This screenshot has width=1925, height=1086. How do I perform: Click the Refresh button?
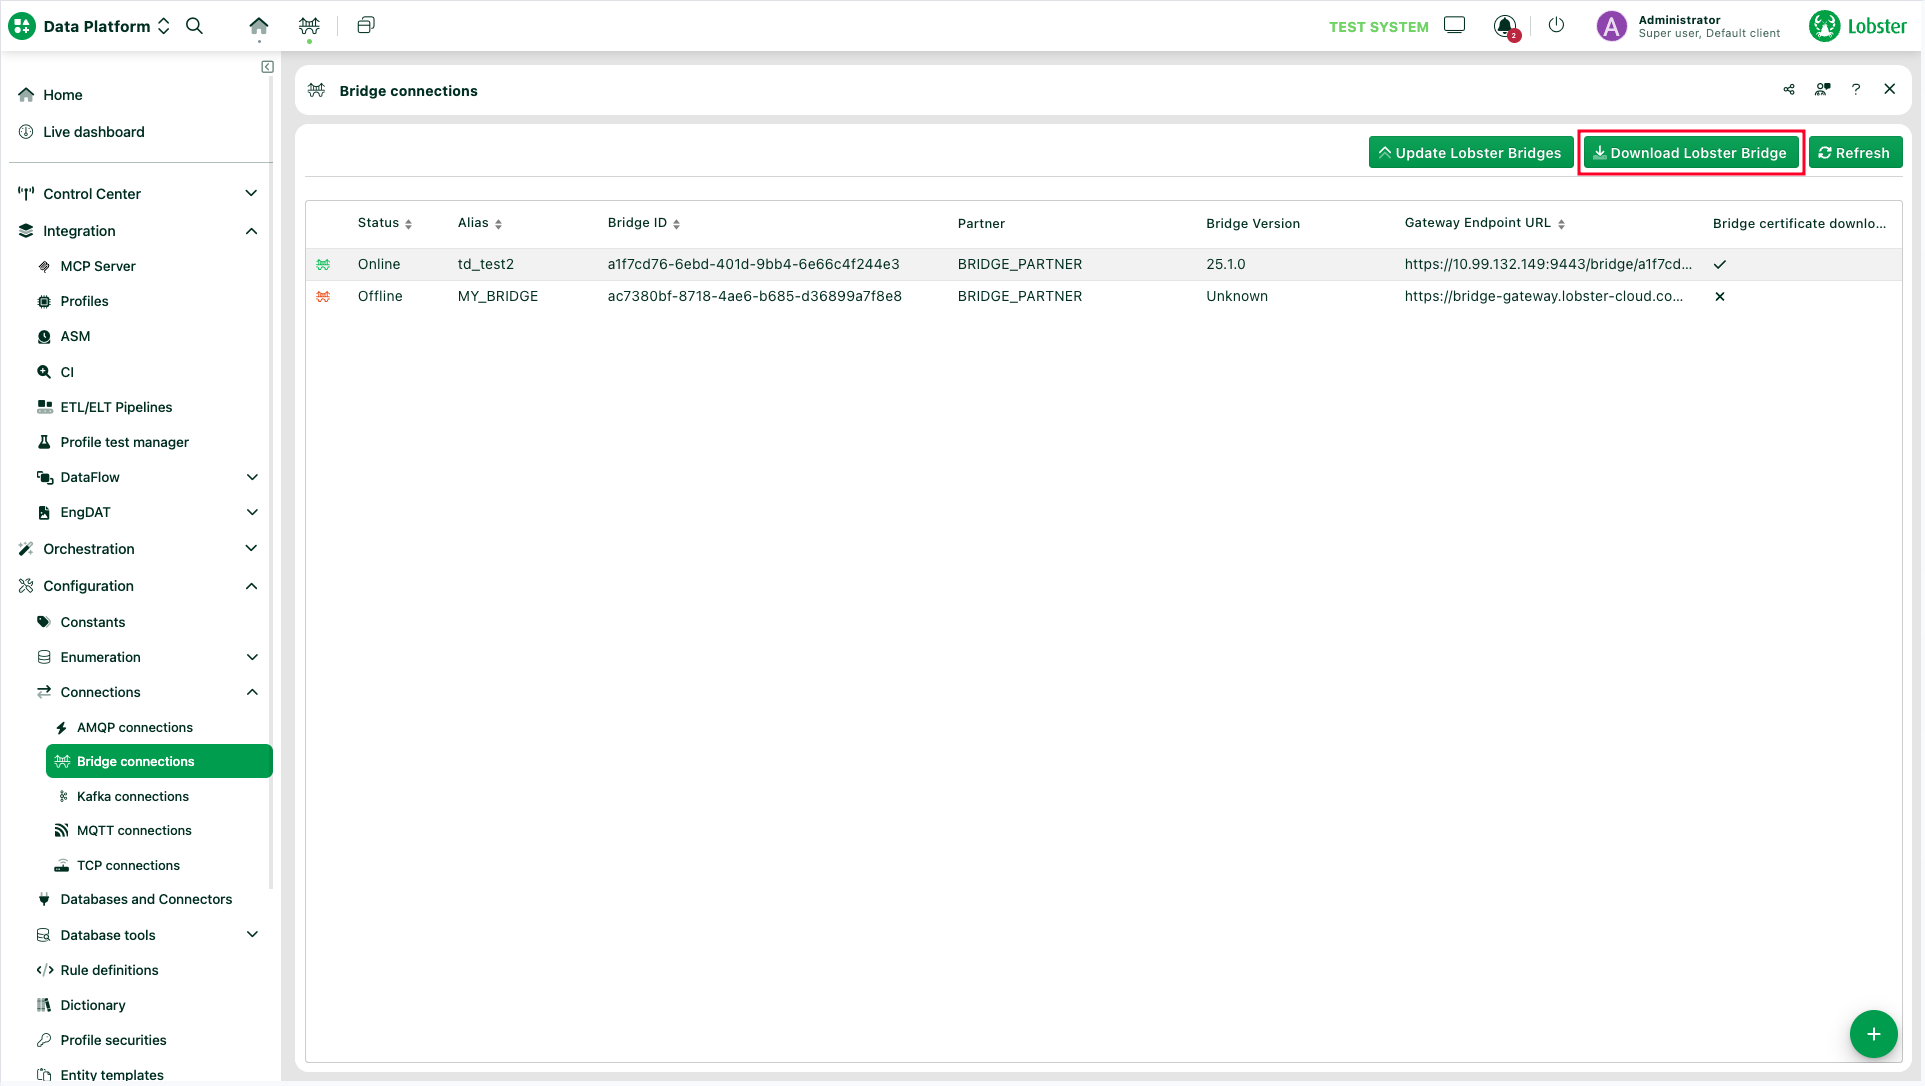click(x=1855, y=153)
